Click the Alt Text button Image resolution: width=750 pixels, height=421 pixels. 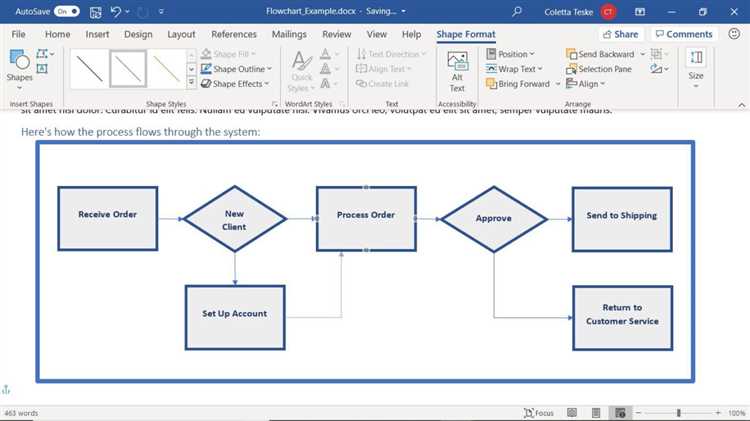pos(457,72)
